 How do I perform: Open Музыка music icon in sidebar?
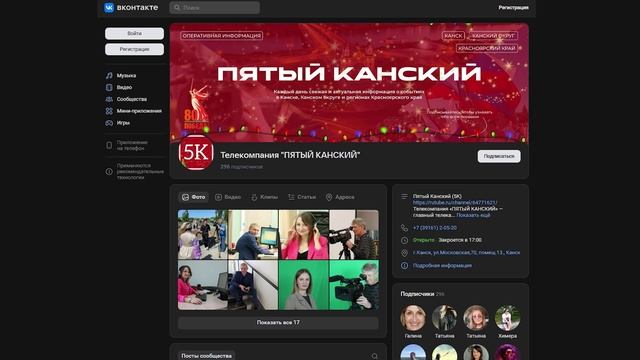point(109,76)
